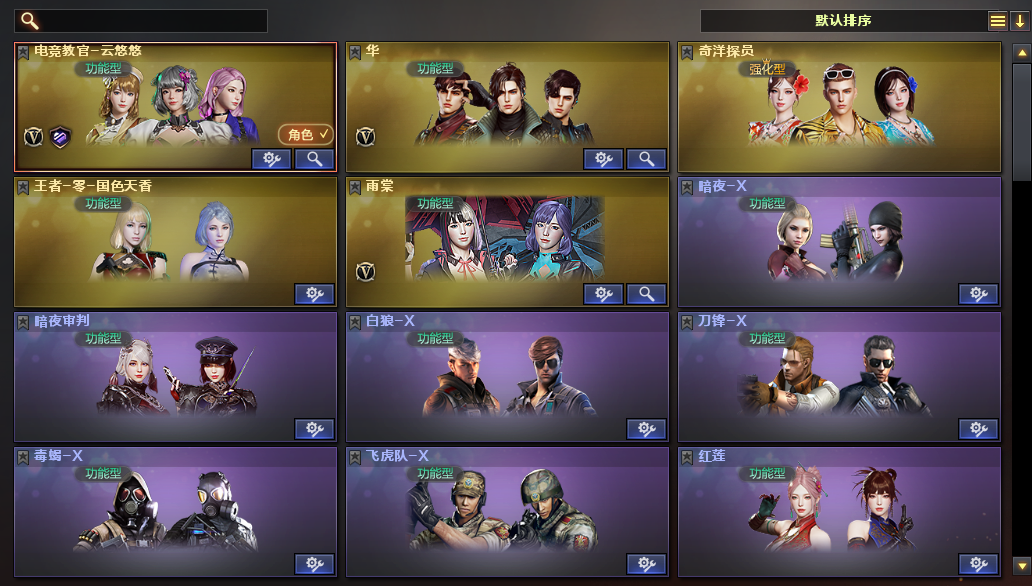Click the V badge on 雨棠 card
The height and width of the screenshot is (586, 1032).
[365, 271]
